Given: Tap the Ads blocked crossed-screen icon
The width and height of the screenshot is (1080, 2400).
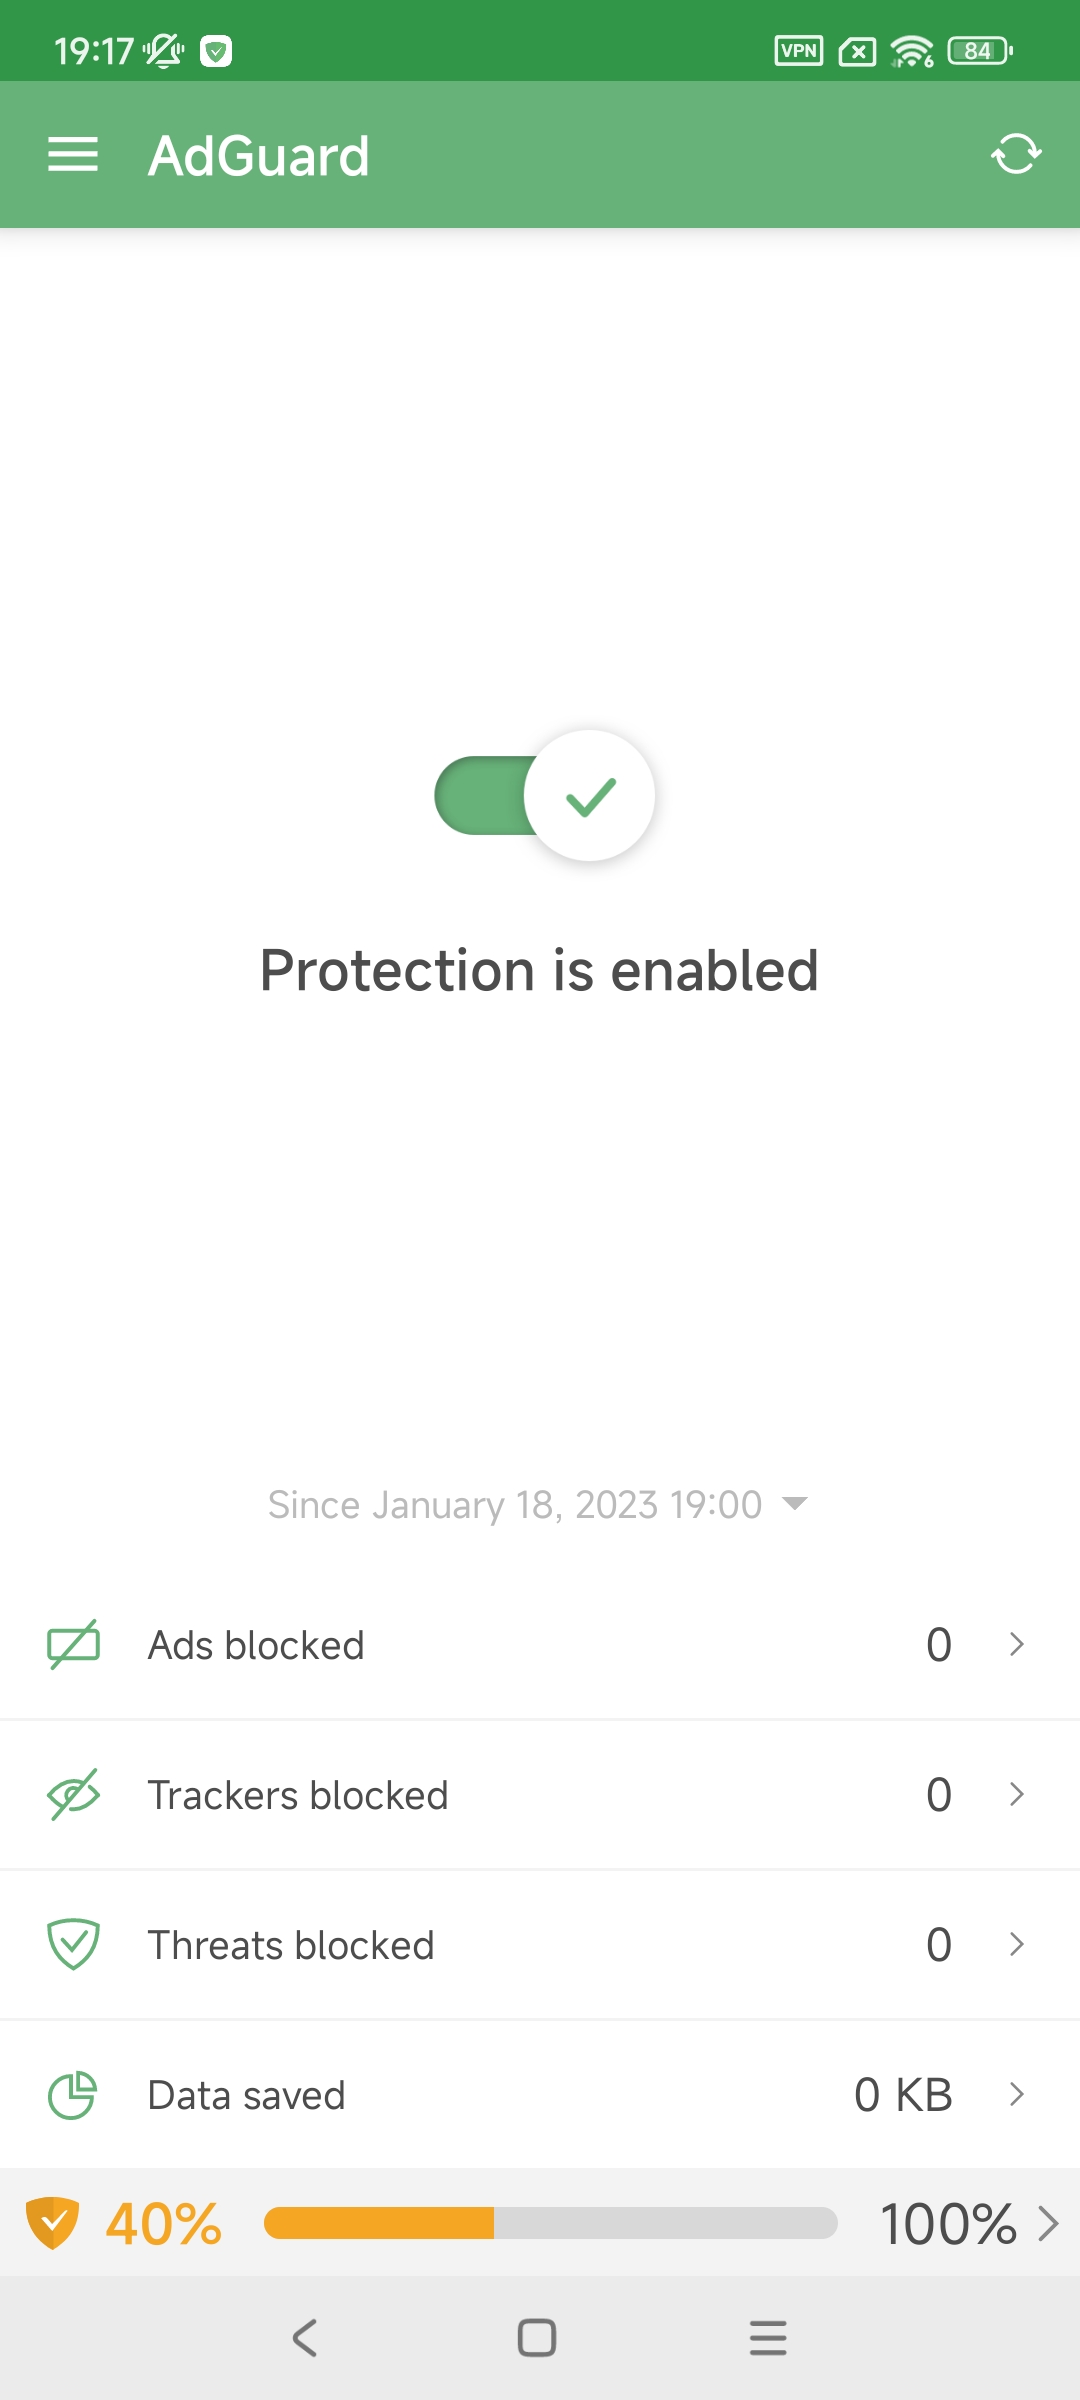Looking at the screenshot, I should (x=74, y=1645).
